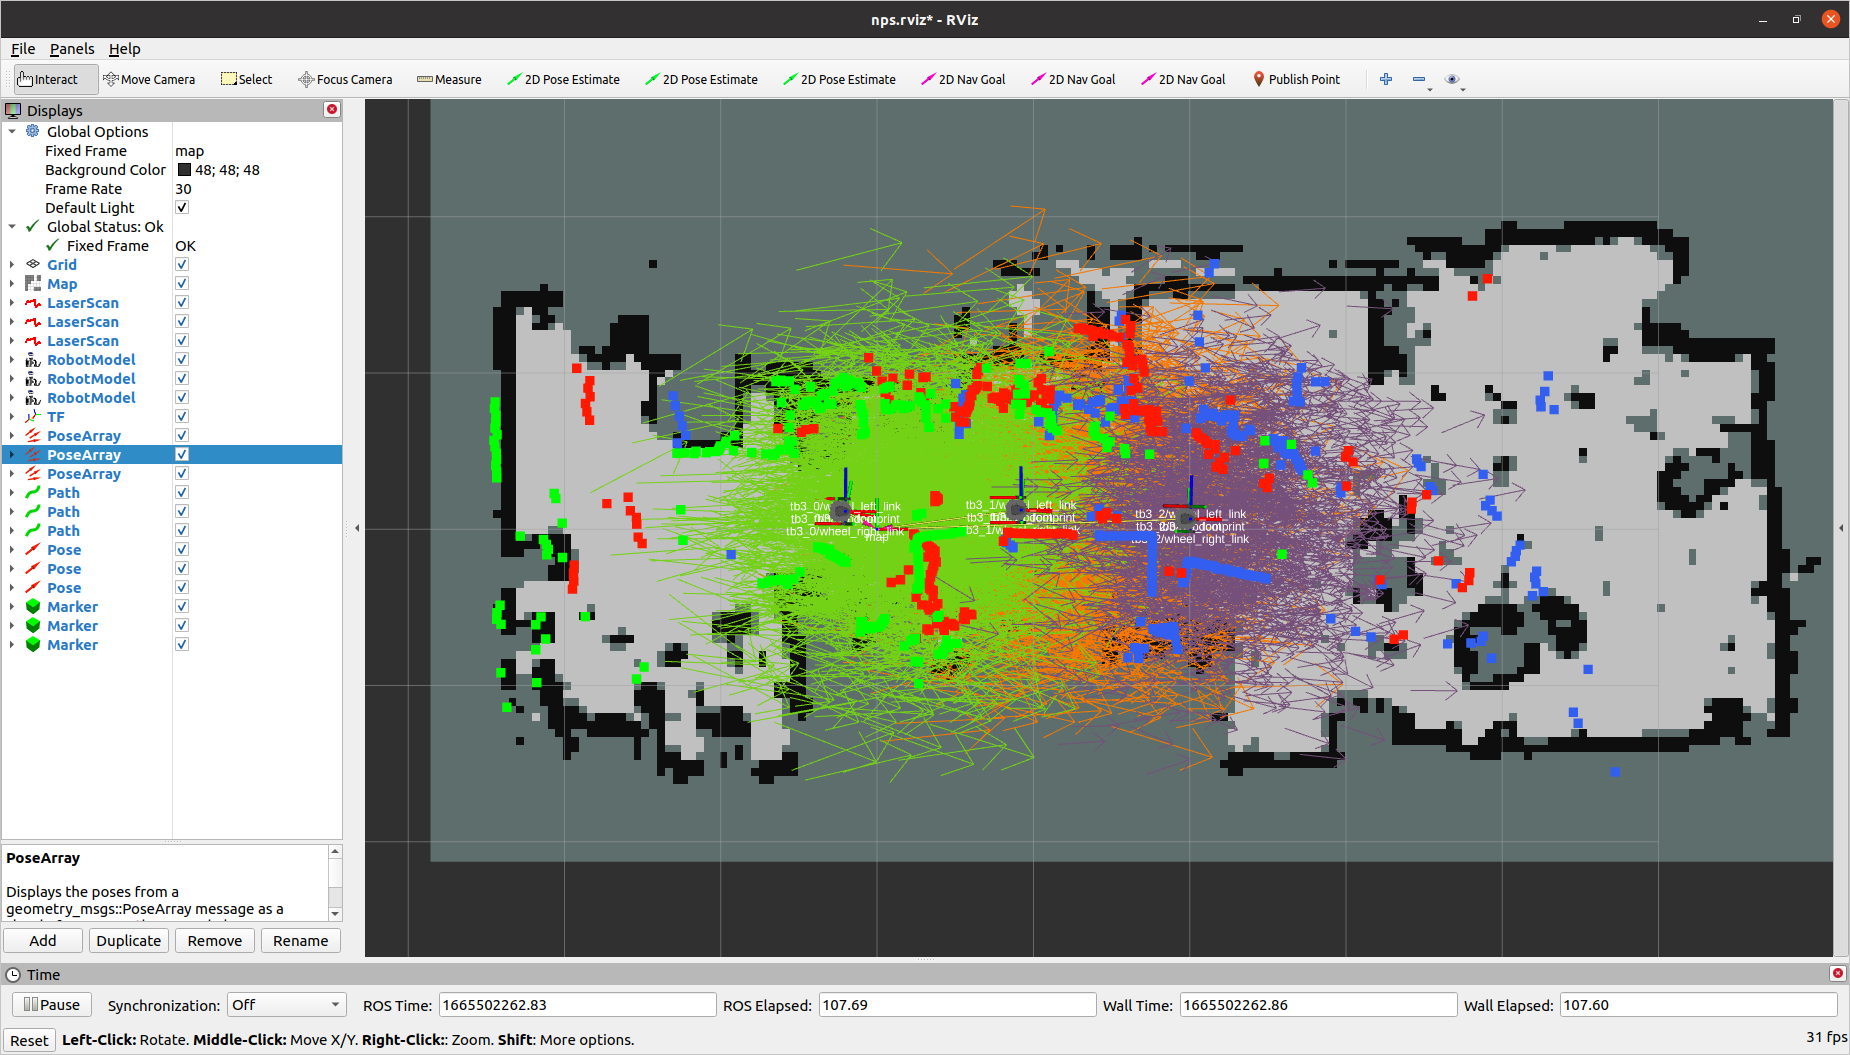Toggle the Default Light checkbox
The height and width of the screenshot is (1055, 1850).
point(182,208)
